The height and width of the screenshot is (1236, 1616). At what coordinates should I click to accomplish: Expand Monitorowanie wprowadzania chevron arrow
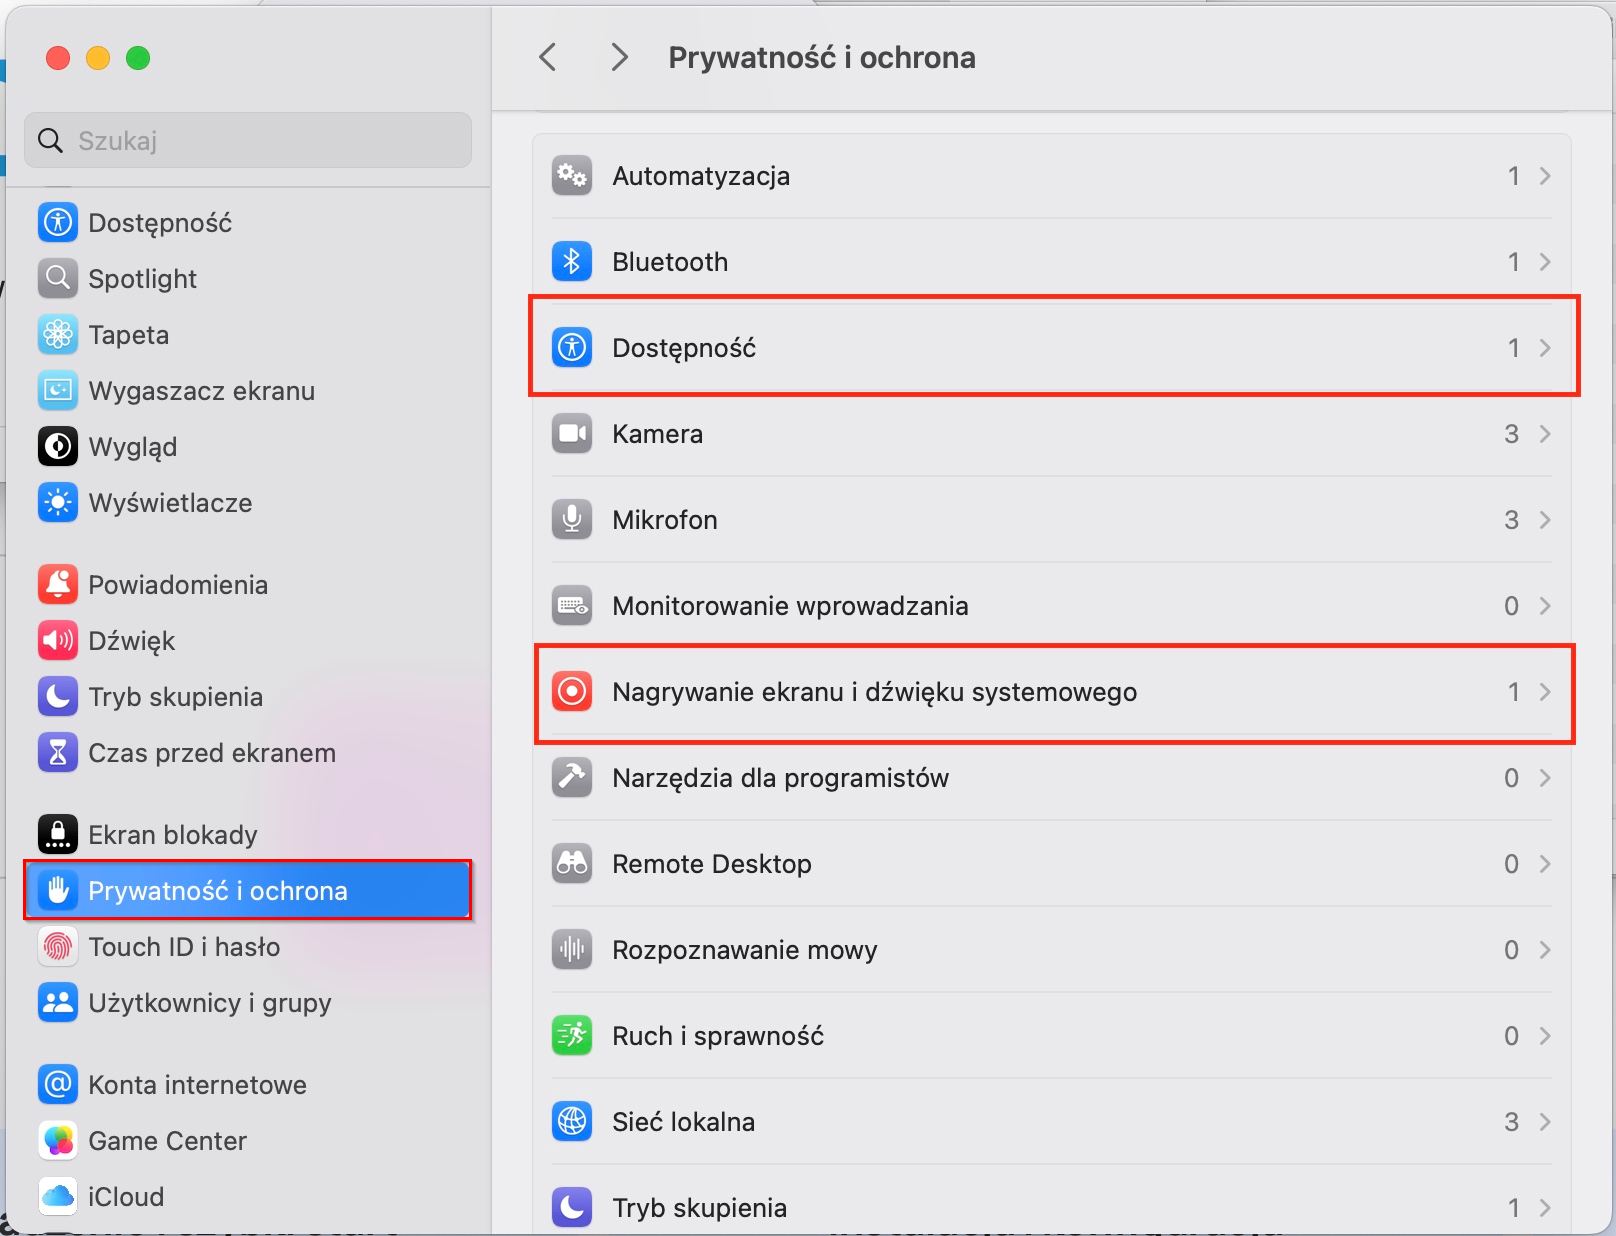pos(1545,606)
